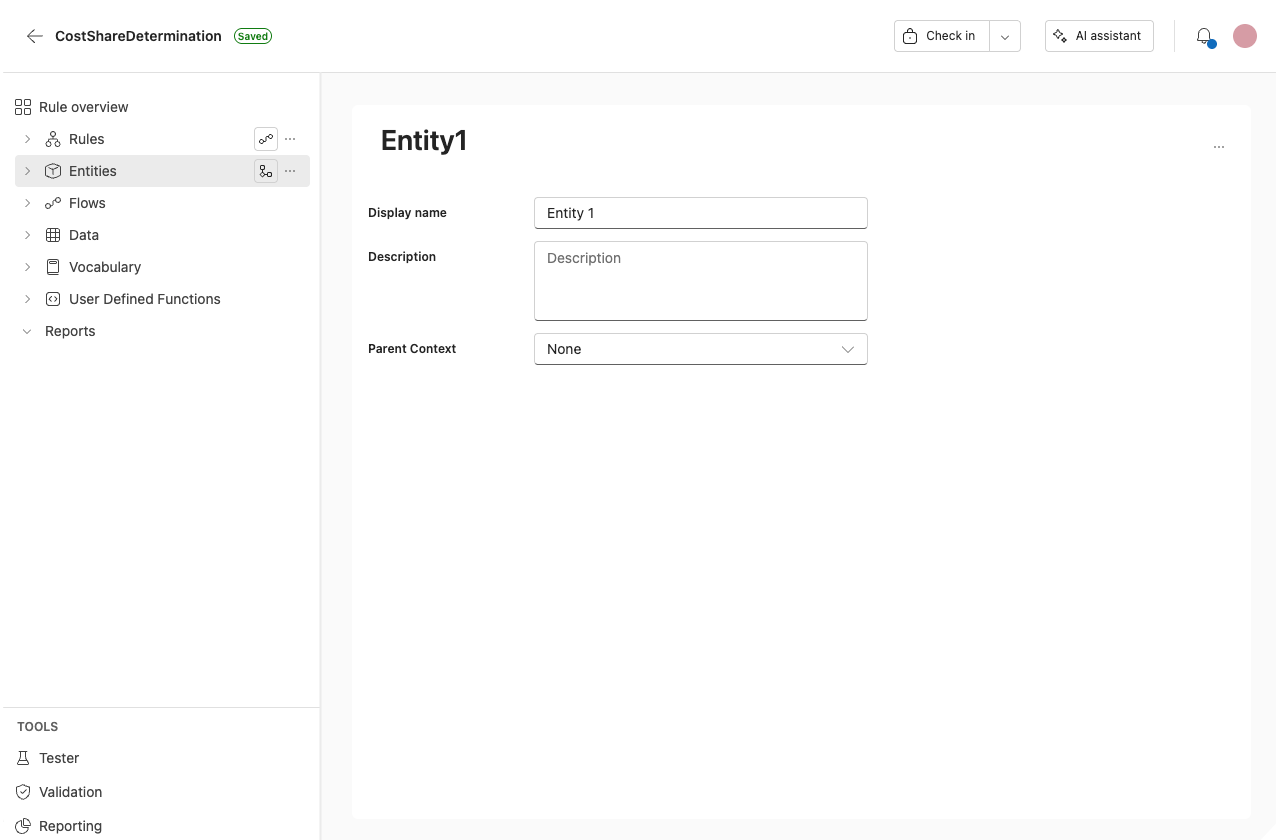Image resolution: width=1276 pixels, height=840 pixels.
Task: Click the Entities cube icon
Action: point(53,171)
